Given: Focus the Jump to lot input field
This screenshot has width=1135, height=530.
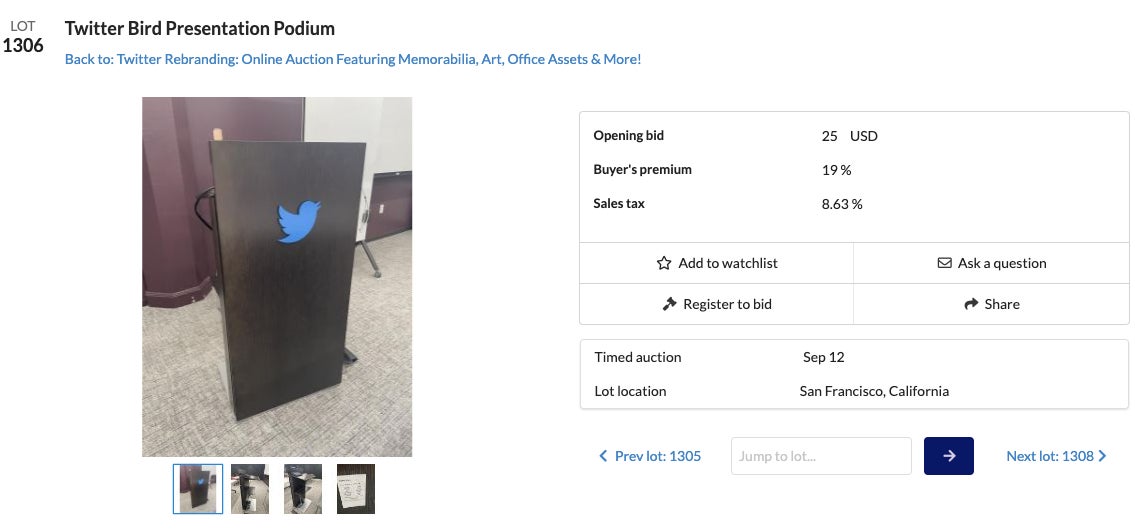Looking at the screenshot, I should (821, 457).
